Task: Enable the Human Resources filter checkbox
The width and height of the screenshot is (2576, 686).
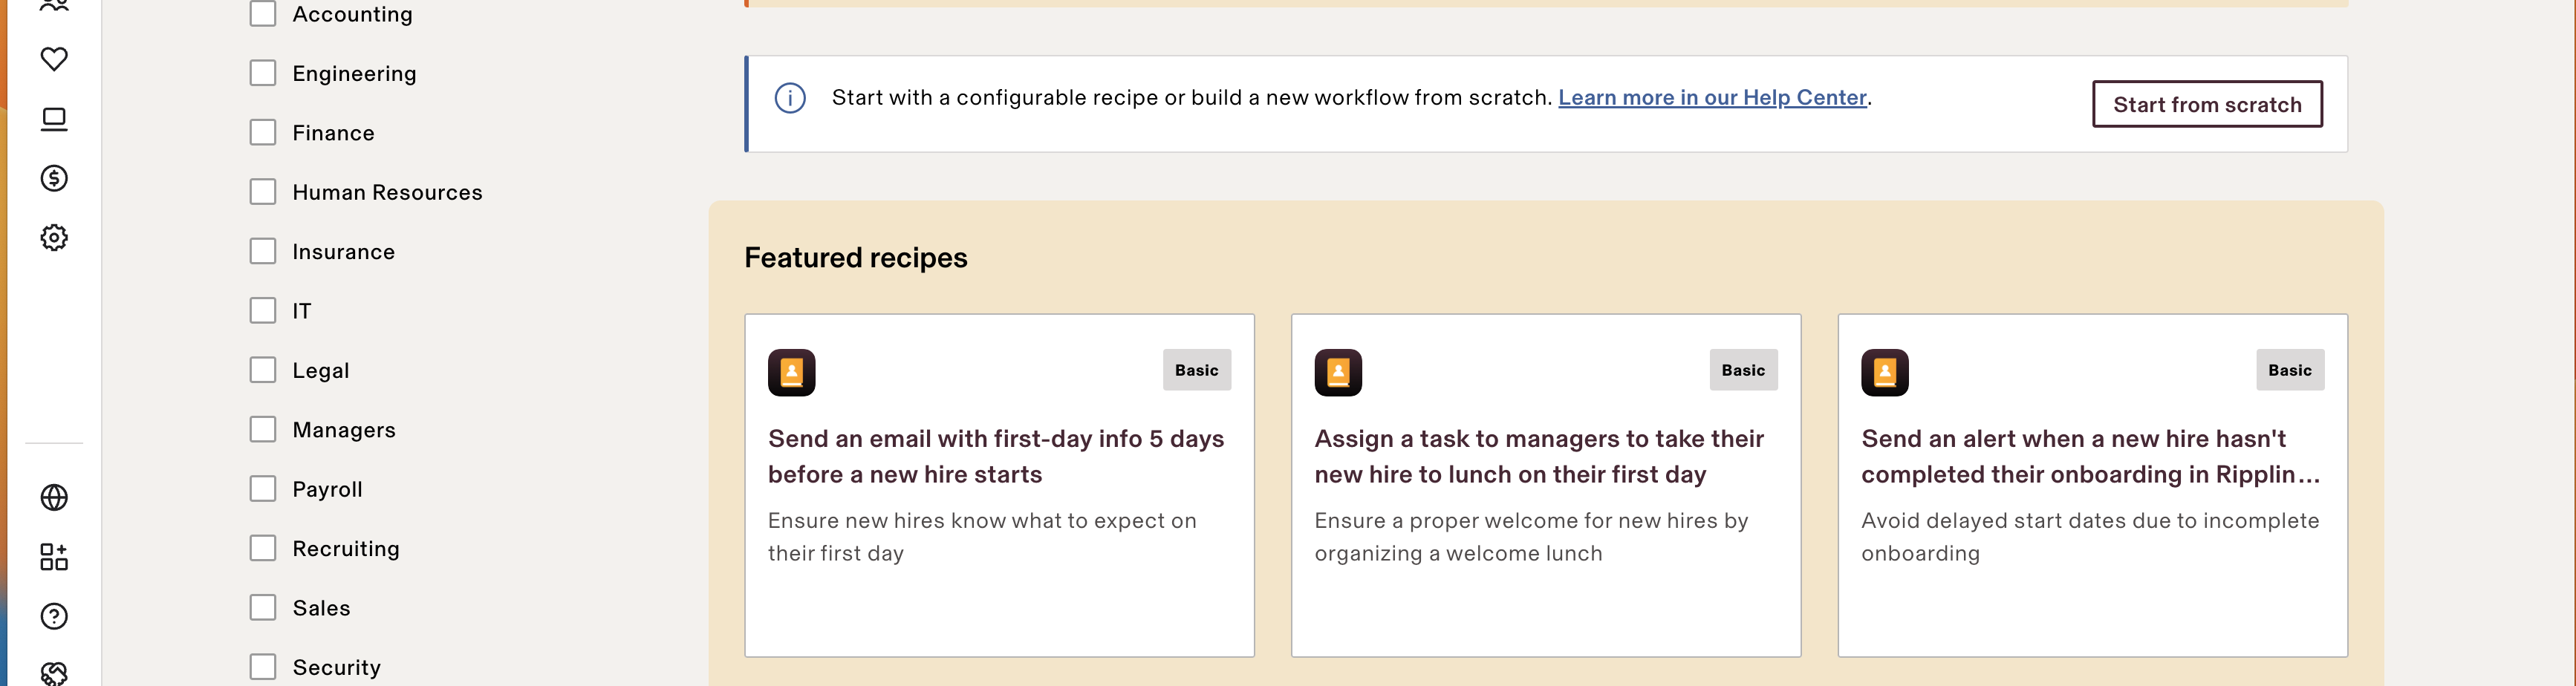Action: click(x=262, y=191)
